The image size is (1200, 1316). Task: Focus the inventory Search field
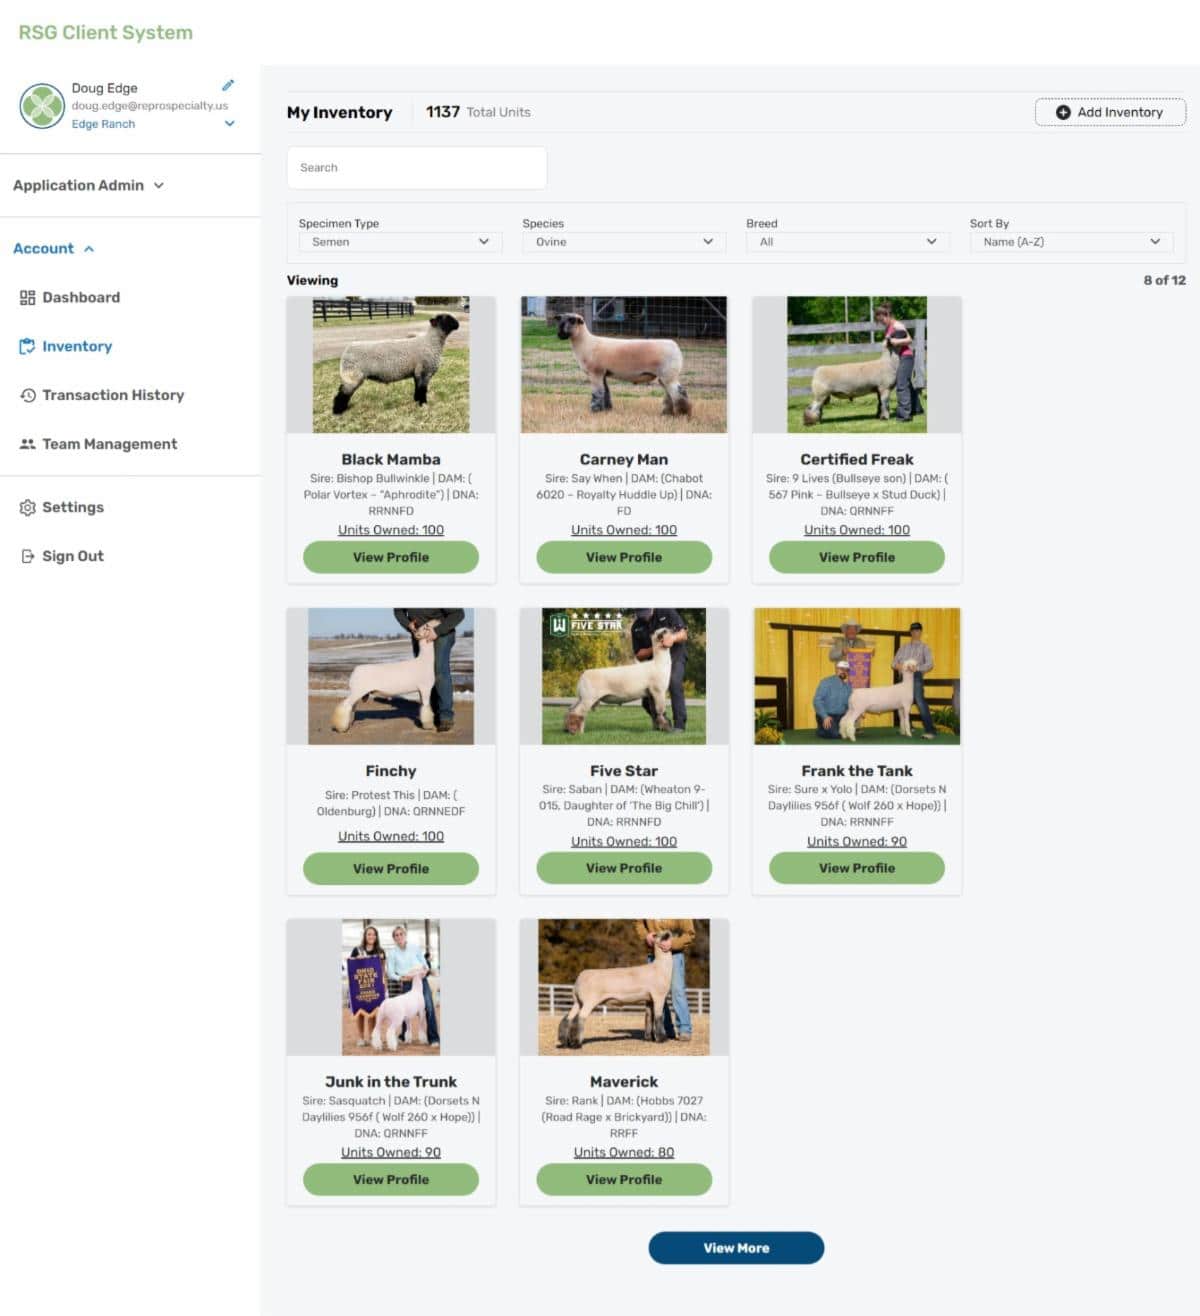(417, 168)
